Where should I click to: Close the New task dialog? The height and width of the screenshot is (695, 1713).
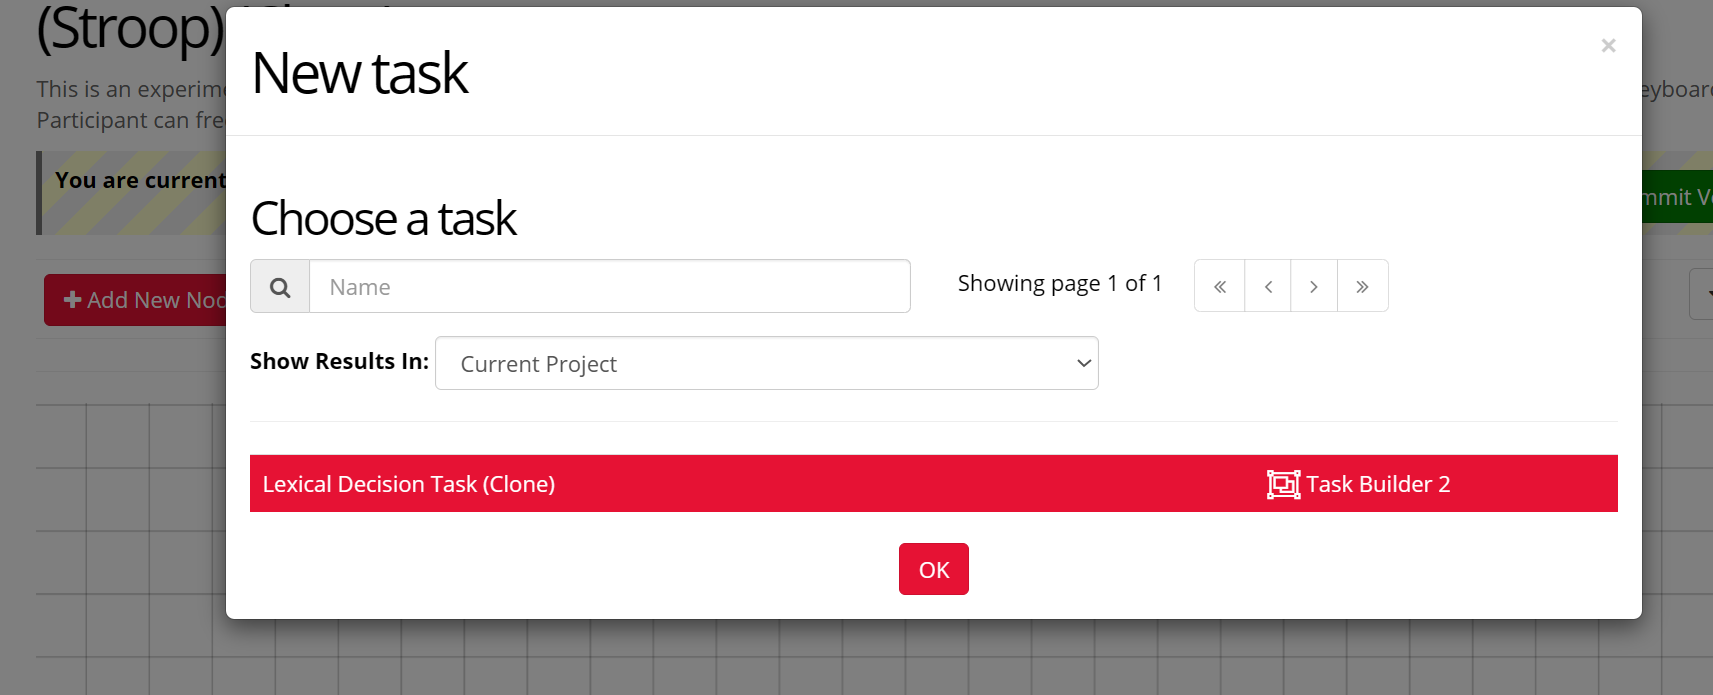[1608, 46]
